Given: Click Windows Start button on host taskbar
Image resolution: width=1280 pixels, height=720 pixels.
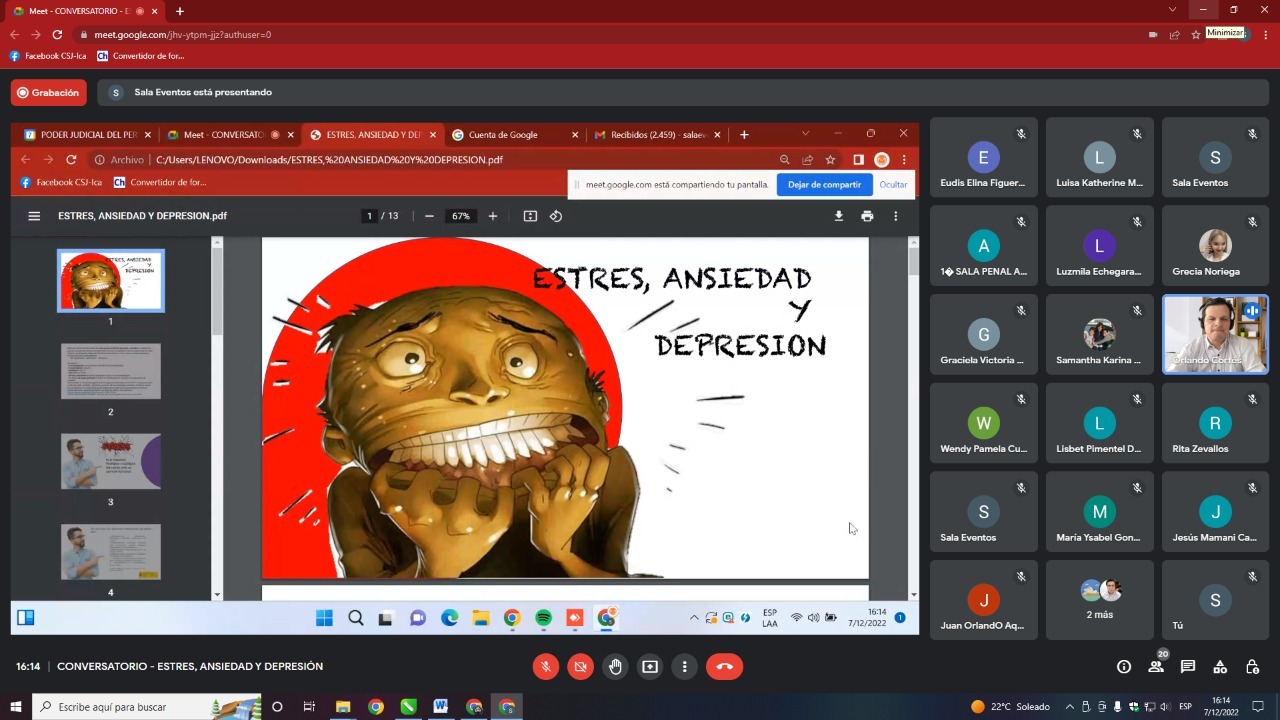Looking at the screenshot, I should (16, 707).
